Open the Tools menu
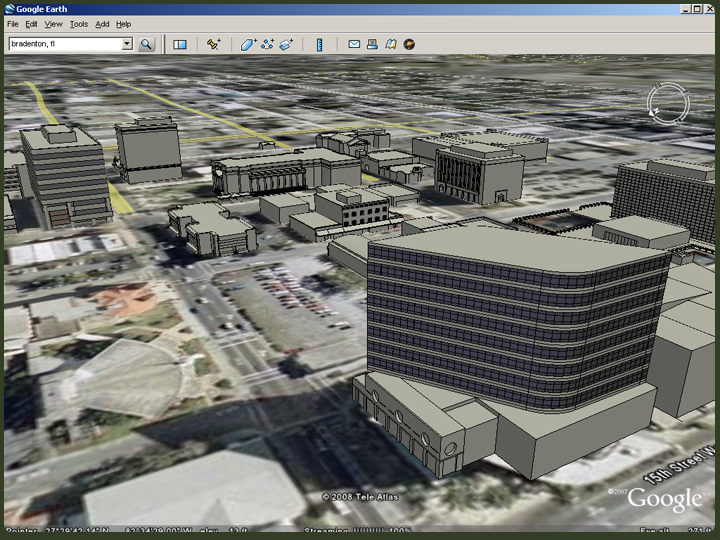Screen dimensions: 720x540 coord(79,24)
